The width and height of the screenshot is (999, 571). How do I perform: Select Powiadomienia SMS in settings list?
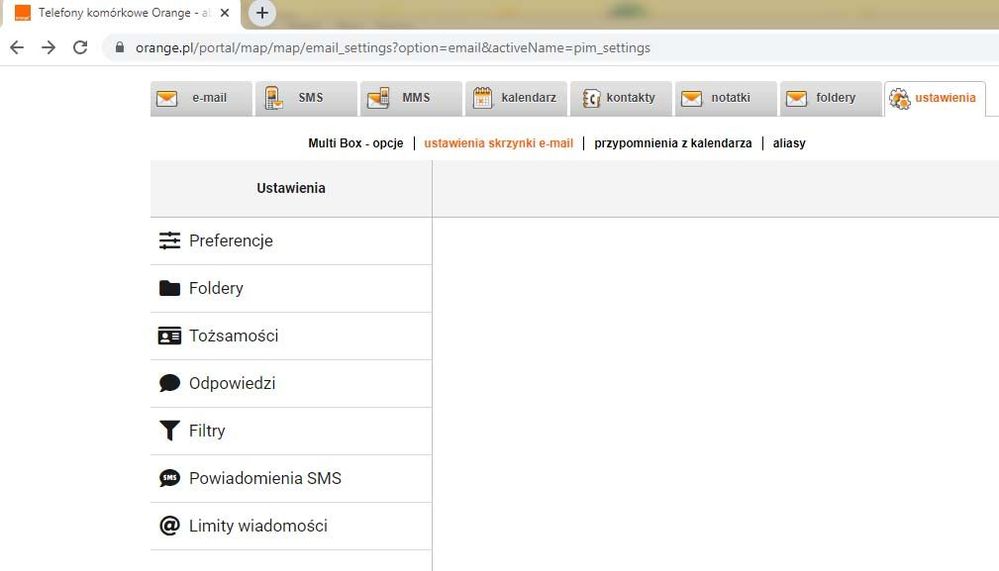(x=291, y=479)
